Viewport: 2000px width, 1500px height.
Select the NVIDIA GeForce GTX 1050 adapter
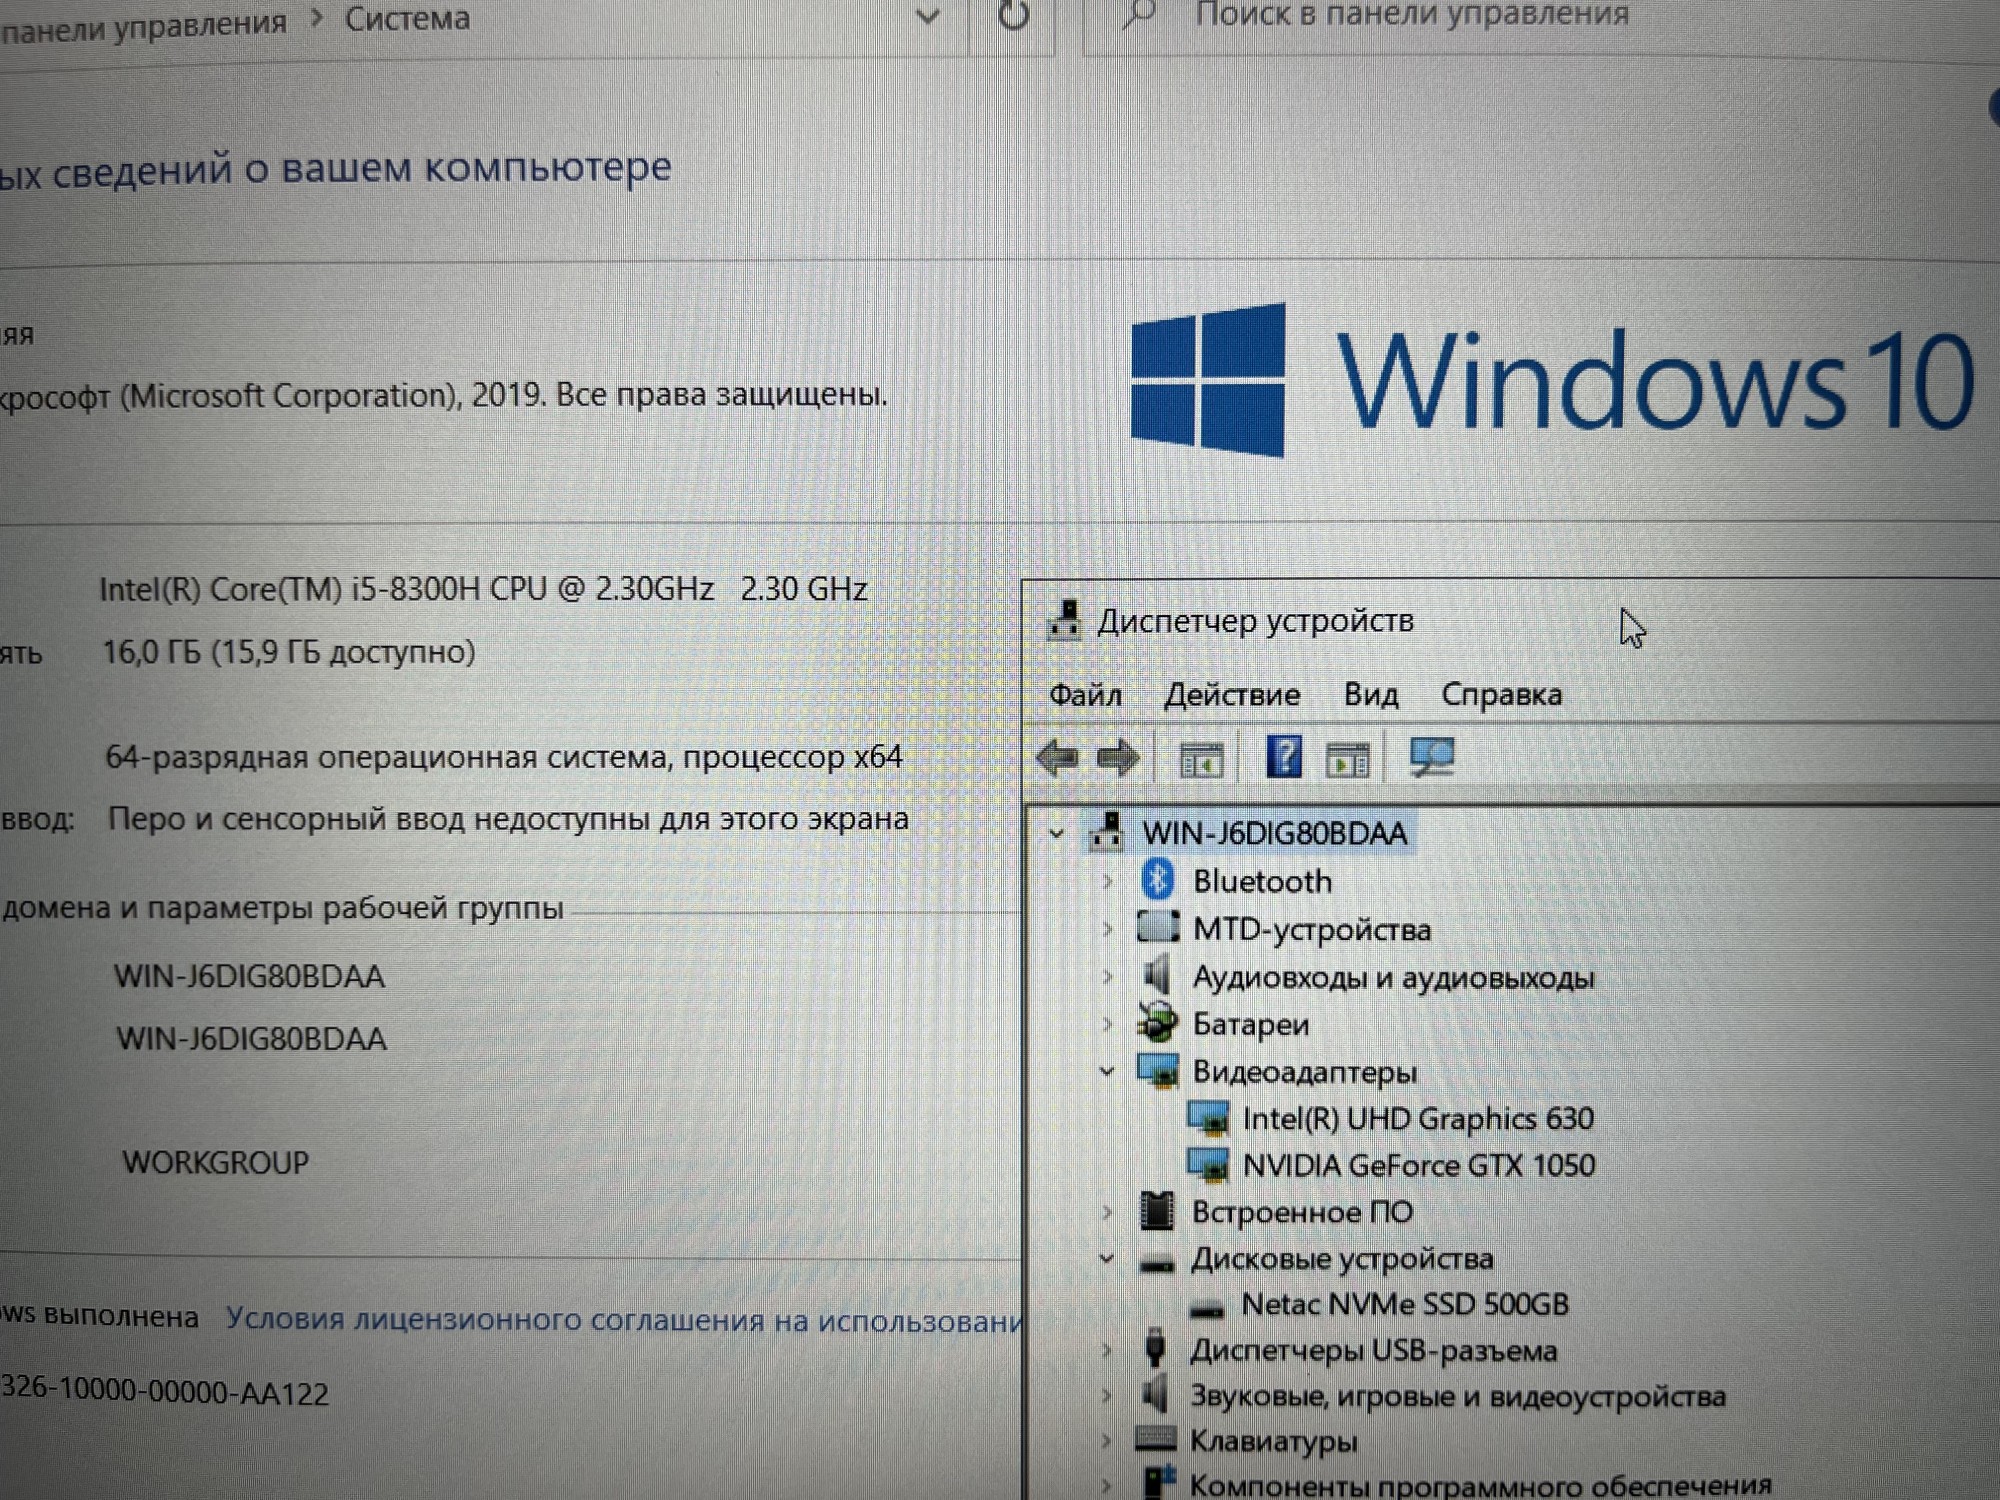click(x=1418, y=1166)
